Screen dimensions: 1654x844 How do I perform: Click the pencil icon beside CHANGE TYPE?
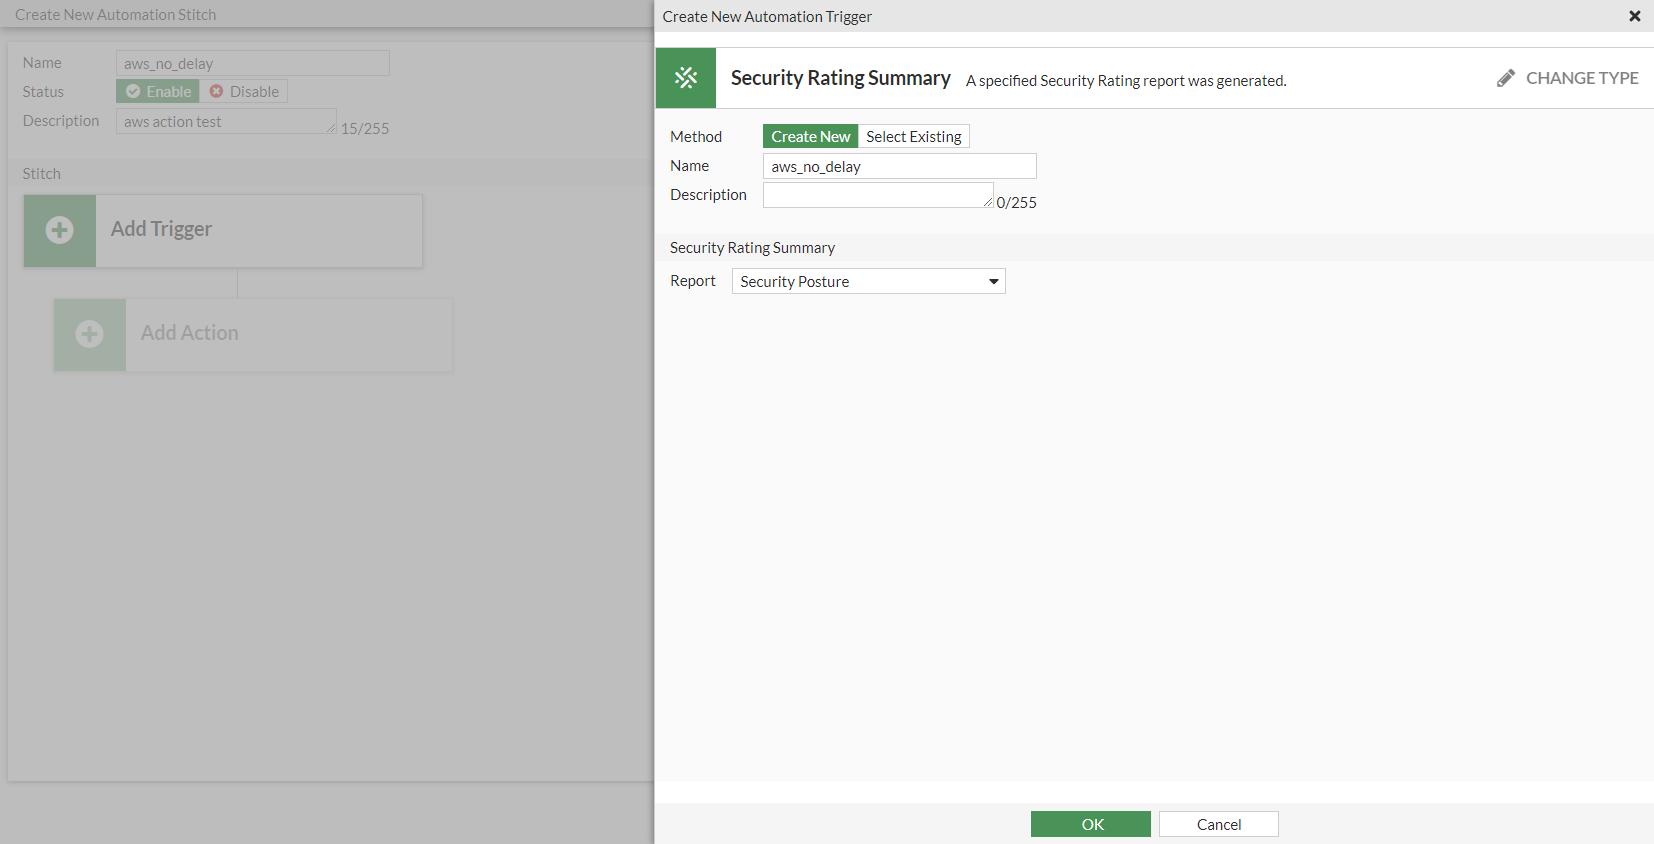pos(1505,78)
